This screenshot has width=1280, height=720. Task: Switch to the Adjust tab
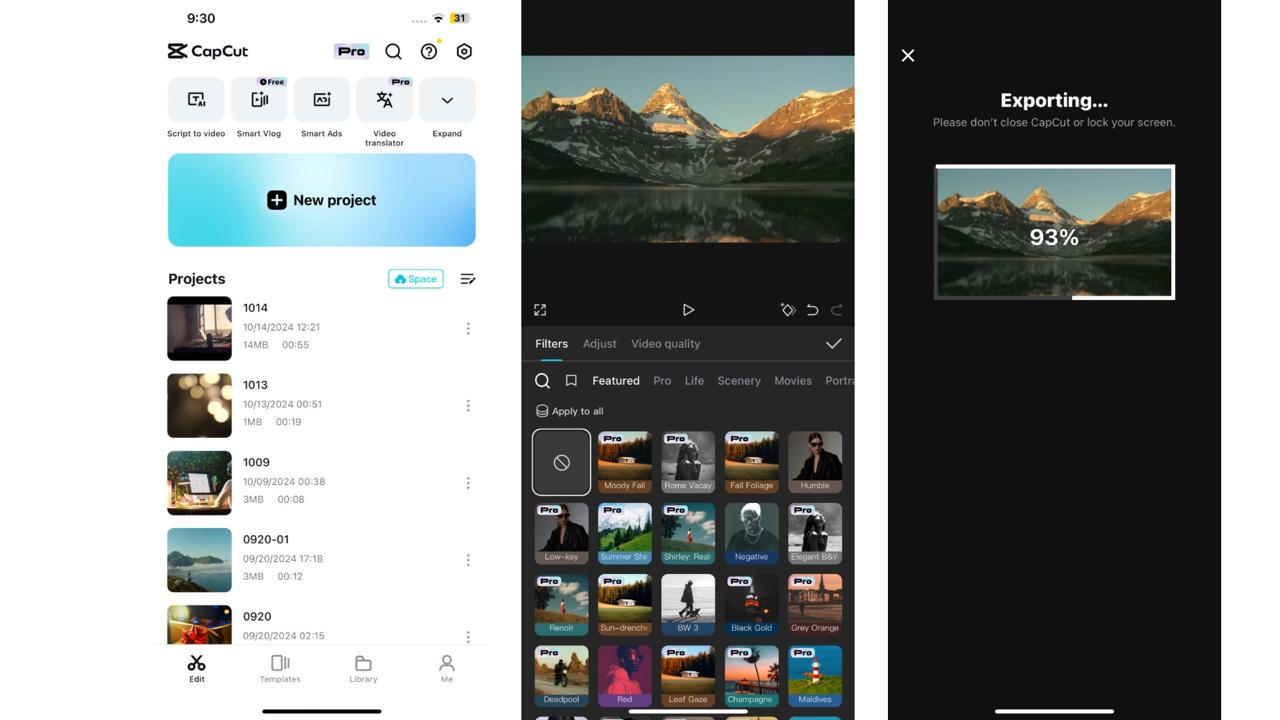coord(599,343)
